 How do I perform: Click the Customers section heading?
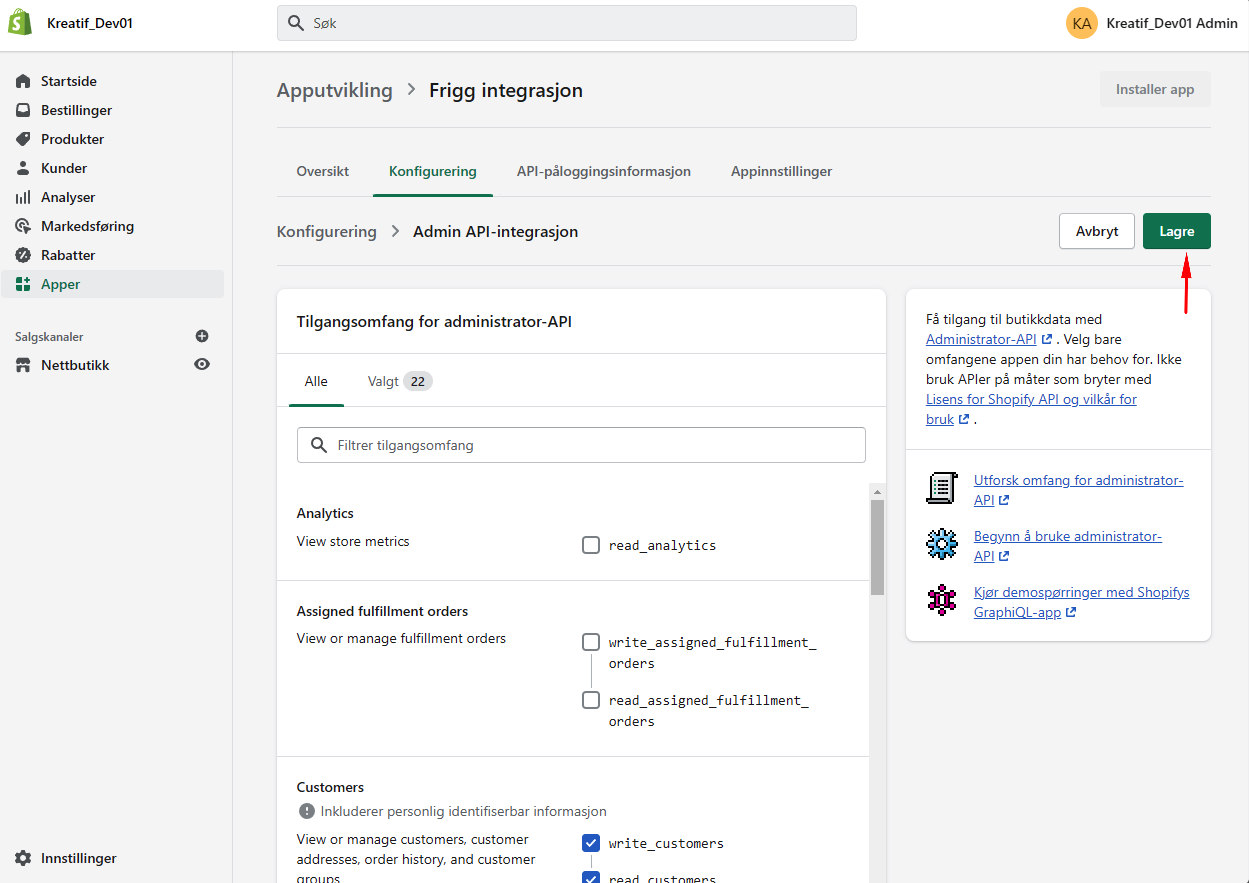[330, 787]
